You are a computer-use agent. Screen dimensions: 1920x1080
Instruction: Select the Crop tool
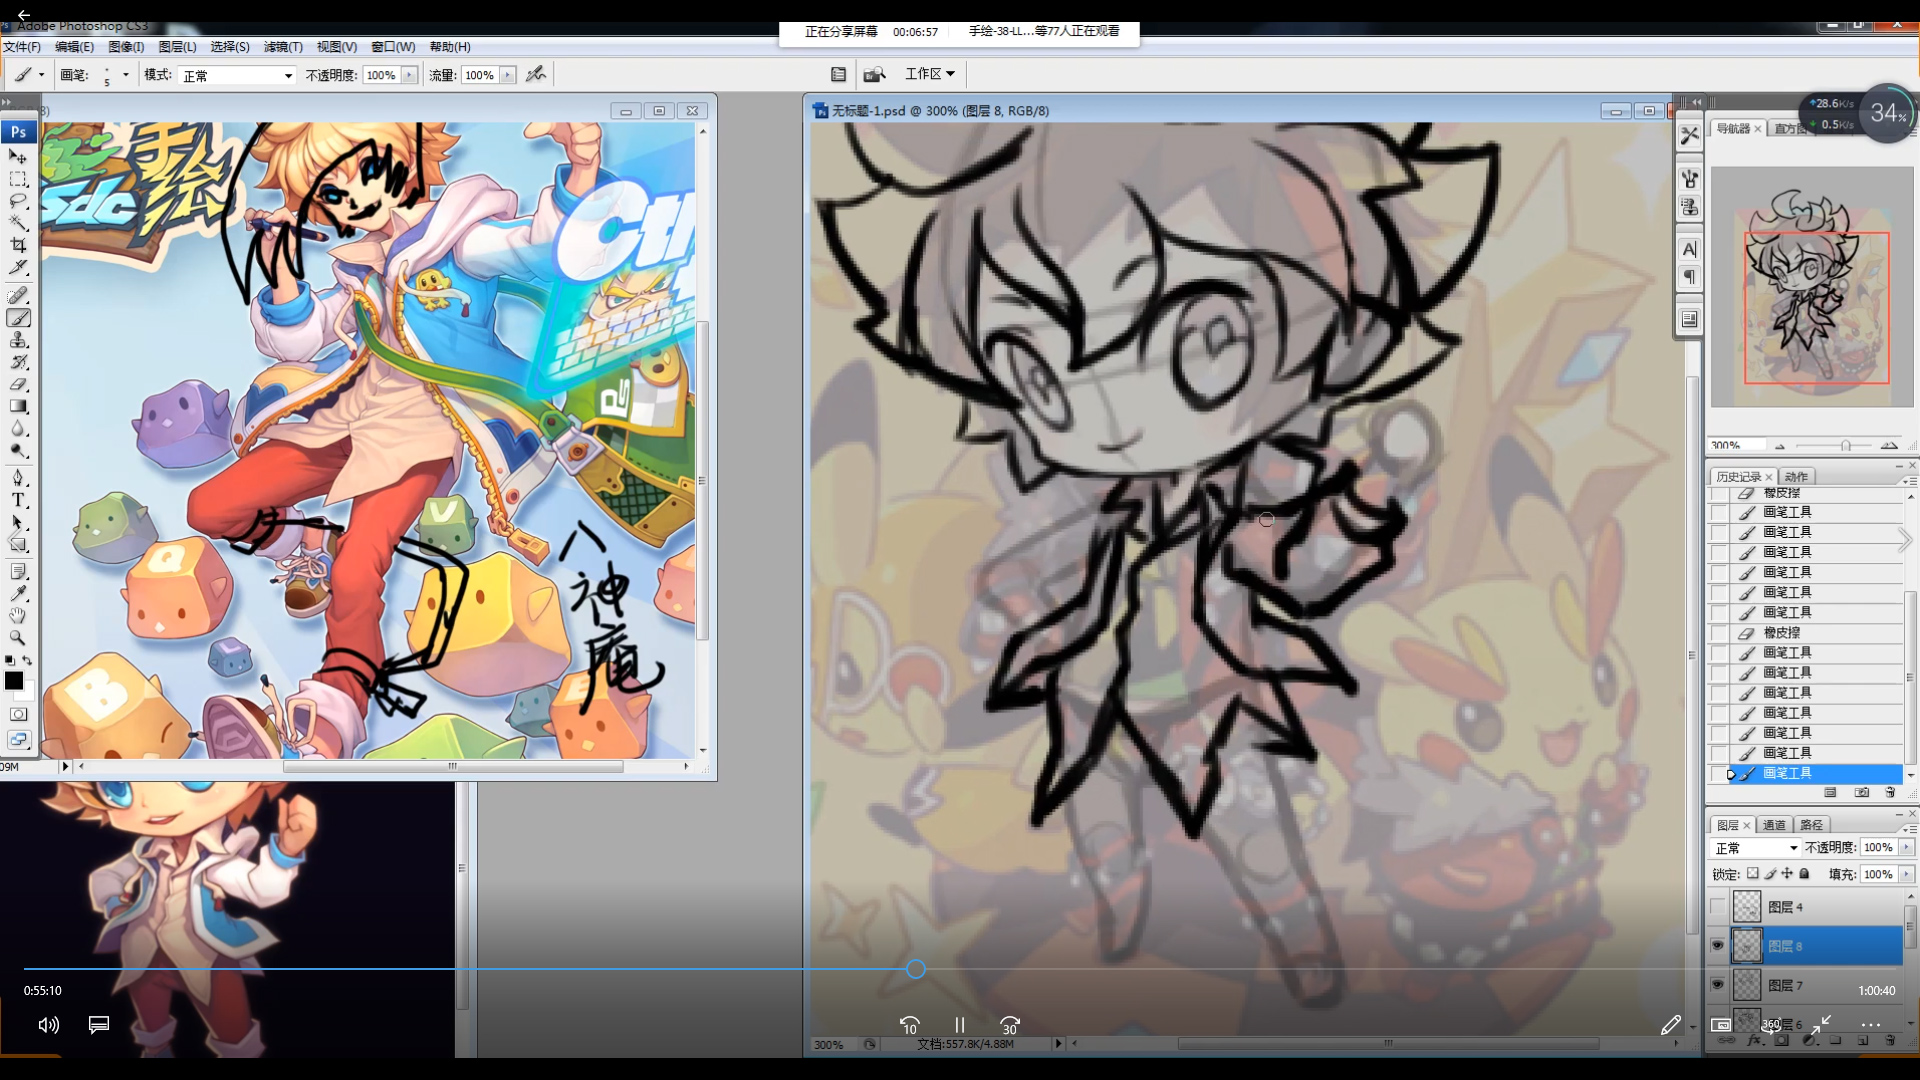pyautogui.click(x=18, y=245)
